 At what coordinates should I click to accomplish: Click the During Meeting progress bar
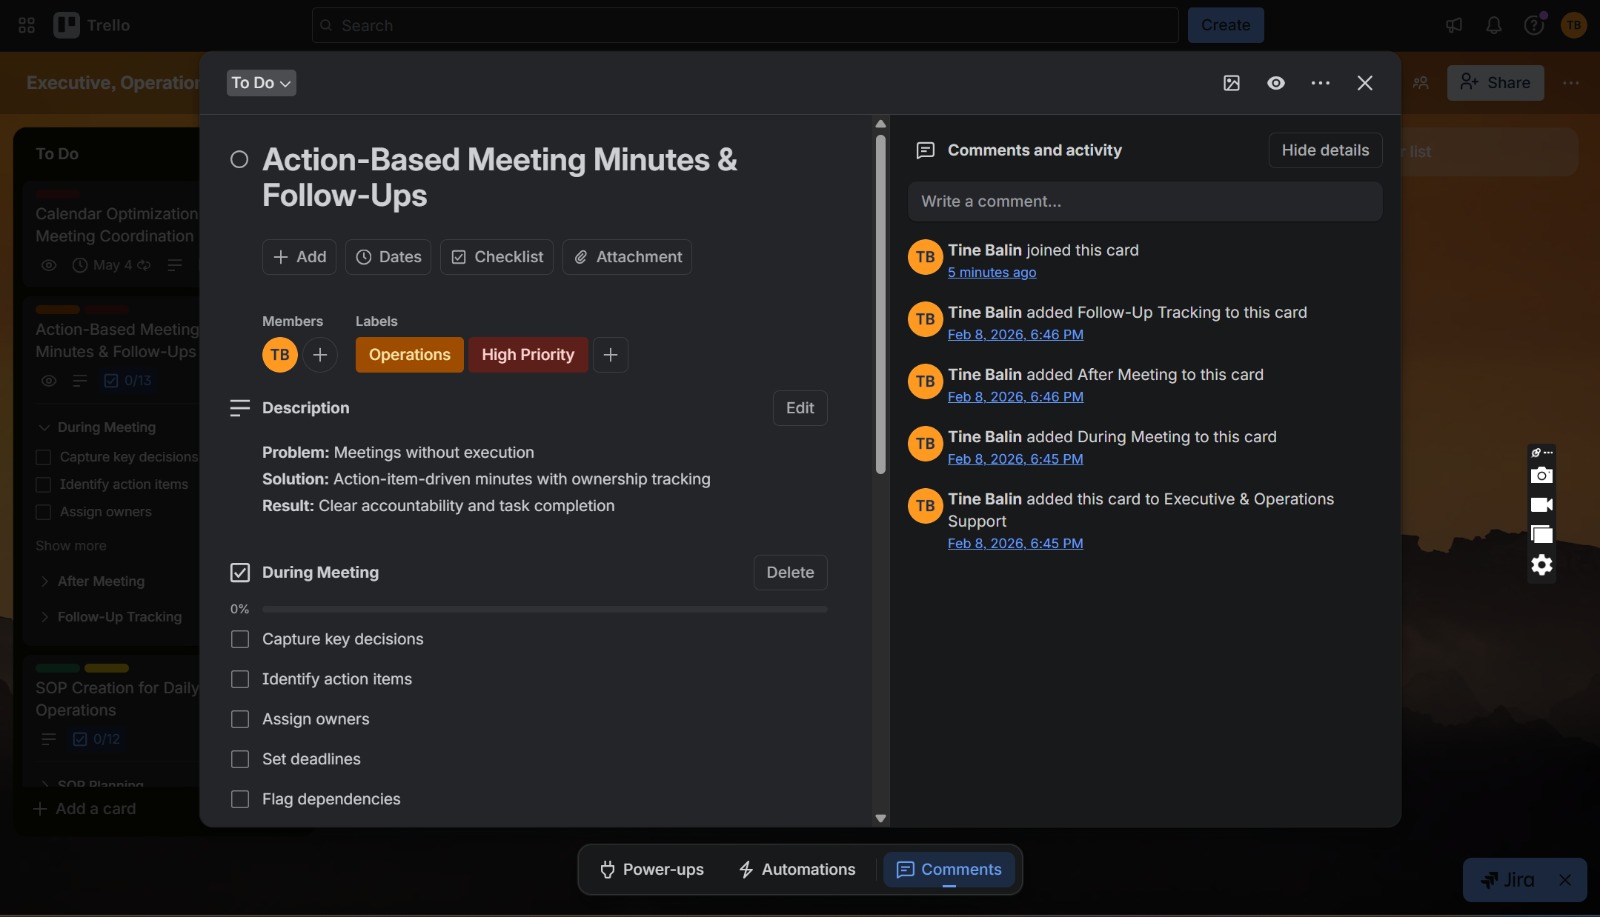coord(545,609)
